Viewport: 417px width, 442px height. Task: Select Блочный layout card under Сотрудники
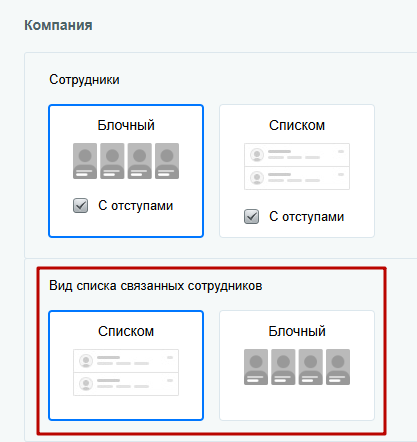[126, 171]
